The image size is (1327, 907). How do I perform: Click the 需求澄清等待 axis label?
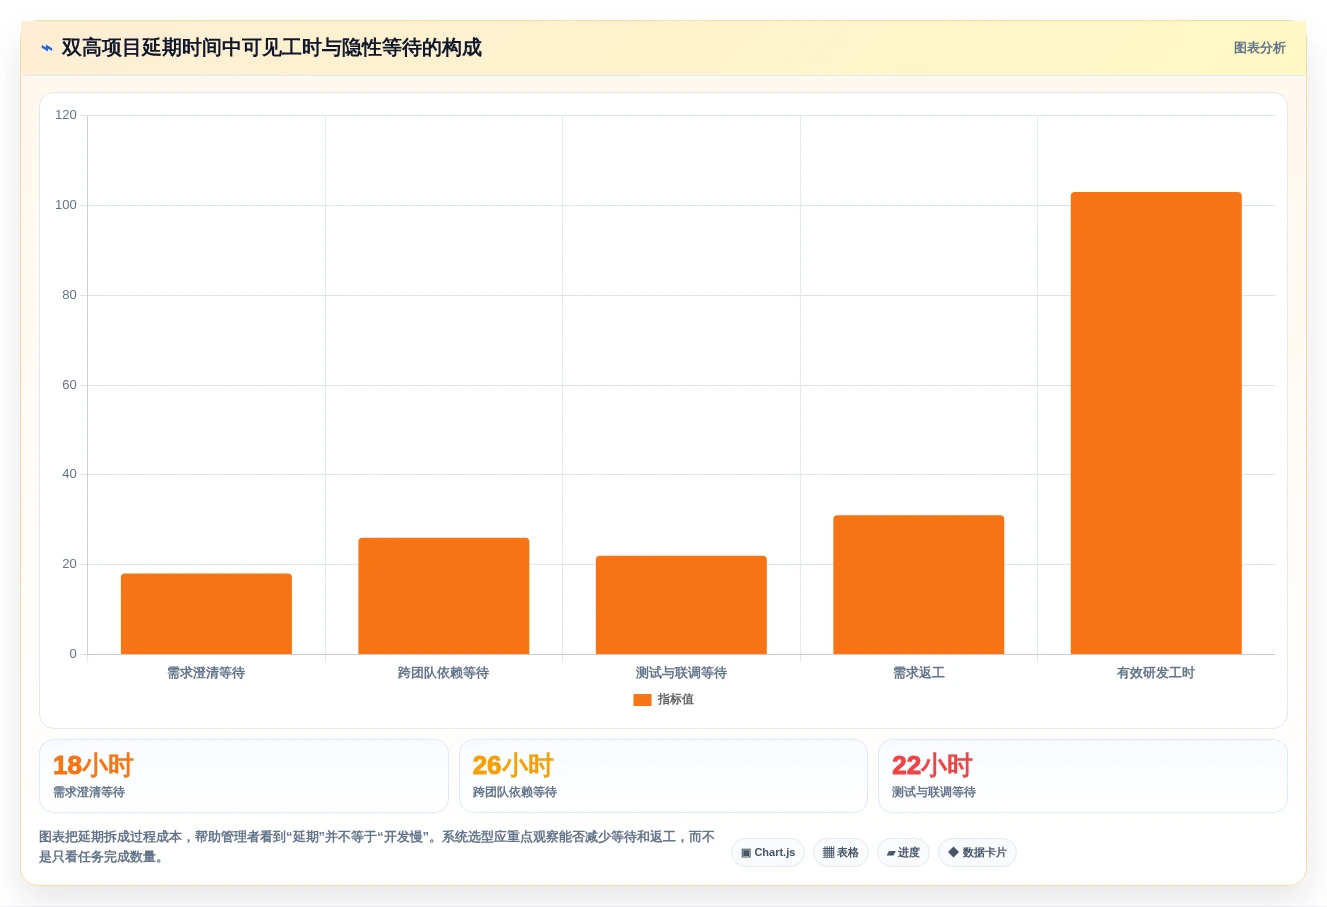(206, 673)
